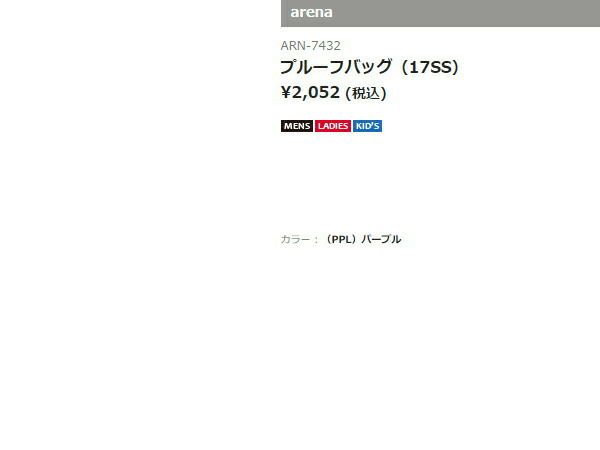
Task: Click the カラー label text
Action: [x=295, y=240]
